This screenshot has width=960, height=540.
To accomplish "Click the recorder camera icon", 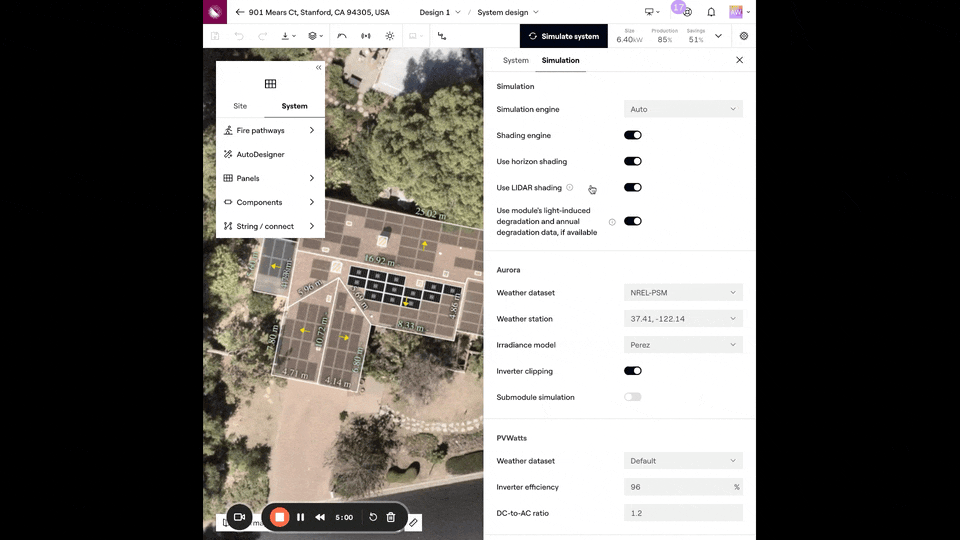I will point(239,517).
